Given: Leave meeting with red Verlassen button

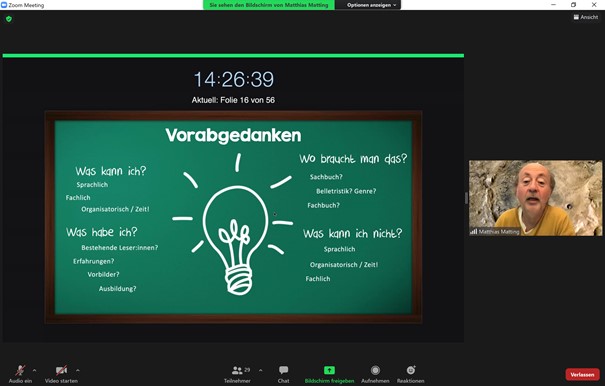Looking at the screenshot, I should (582, 374).
